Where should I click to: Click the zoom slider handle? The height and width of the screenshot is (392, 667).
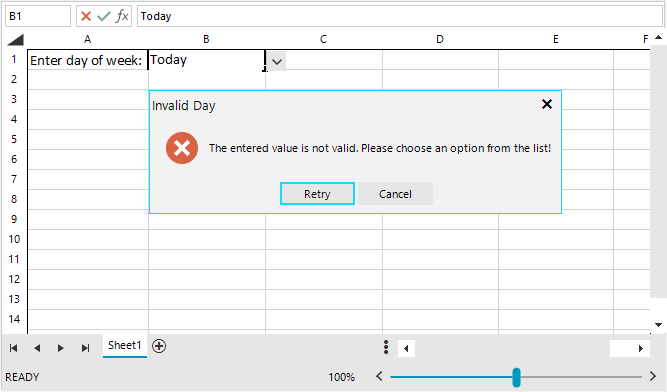click(x=516, y=377)
